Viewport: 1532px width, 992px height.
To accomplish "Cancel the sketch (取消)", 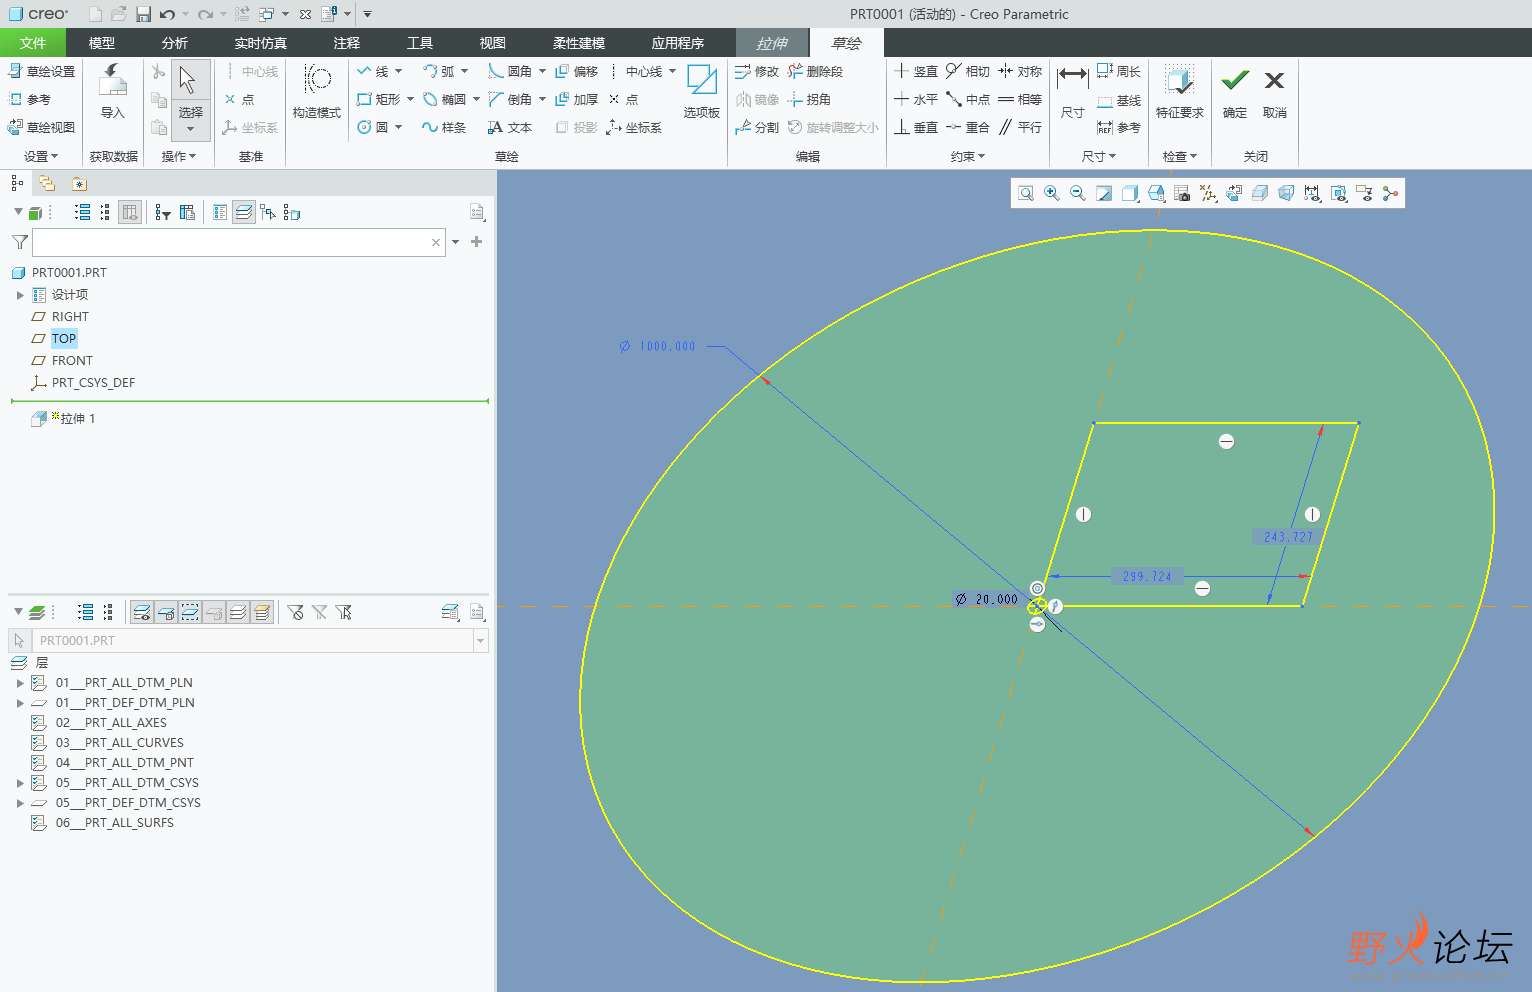I will (x=1274, y=91).
